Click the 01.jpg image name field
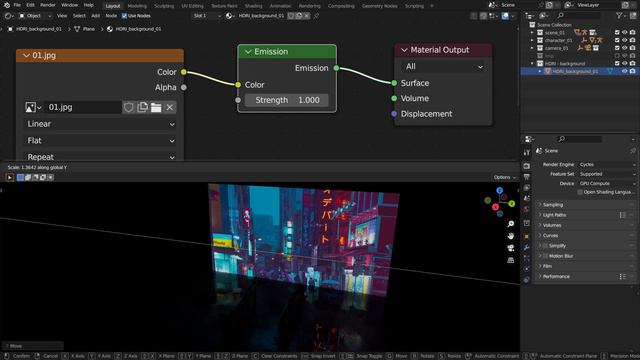 coord(83,107)
